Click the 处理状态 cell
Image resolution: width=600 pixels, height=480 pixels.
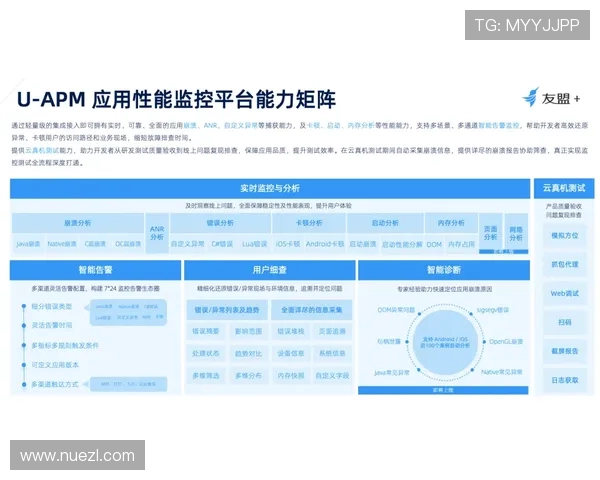click(206, 354)
